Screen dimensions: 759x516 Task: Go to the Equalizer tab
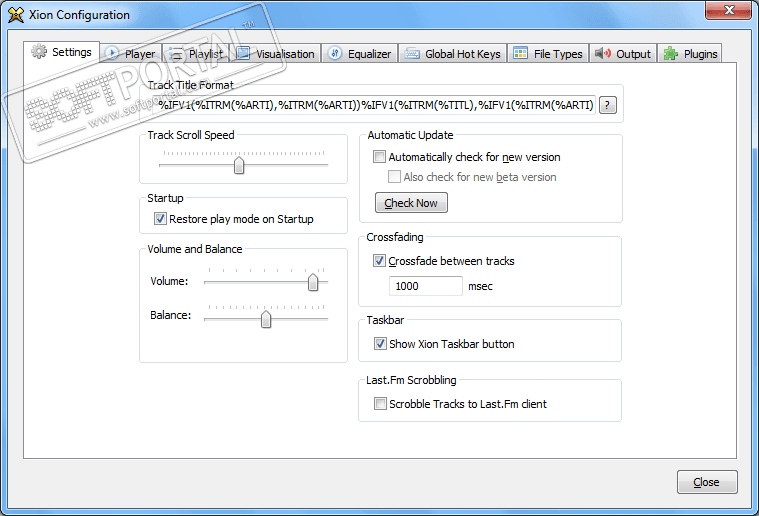click(360, 54)
